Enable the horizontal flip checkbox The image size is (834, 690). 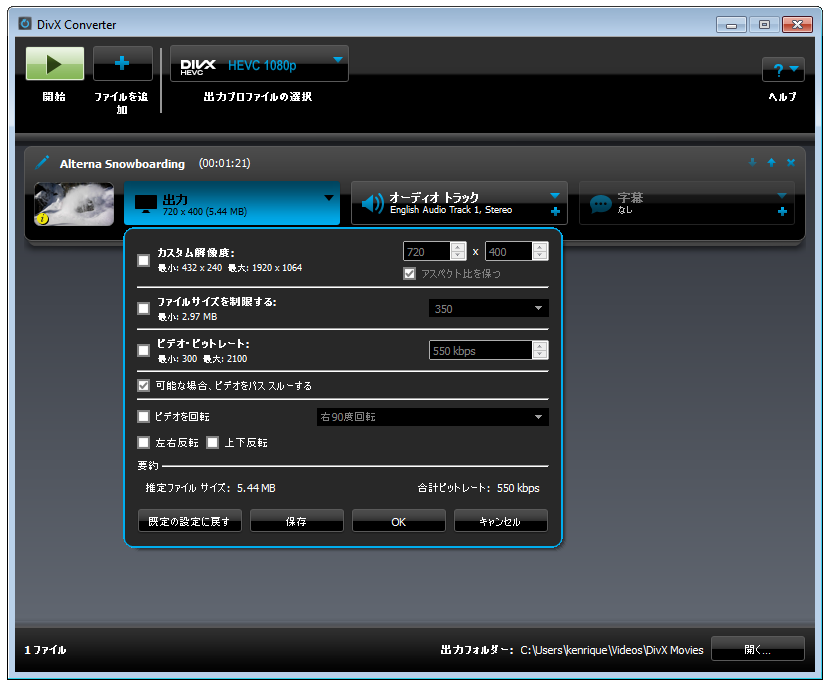coord(144,442)
